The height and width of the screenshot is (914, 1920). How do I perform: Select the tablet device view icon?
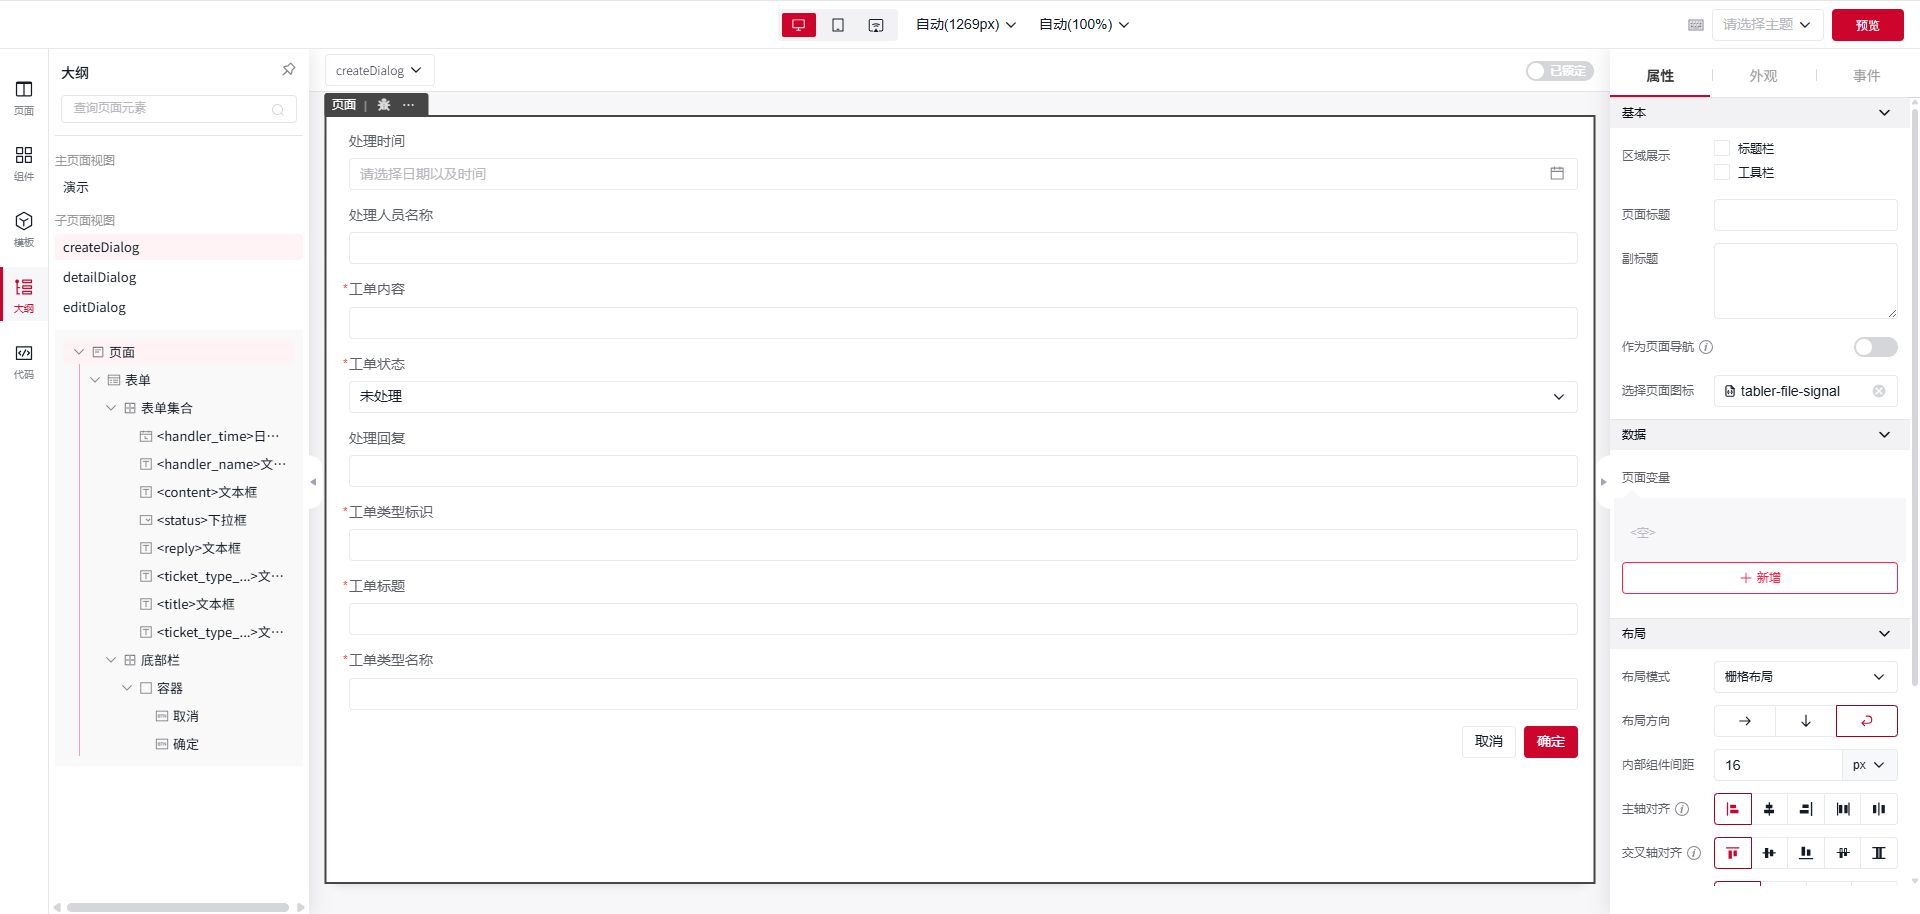[x=838, y=25]
